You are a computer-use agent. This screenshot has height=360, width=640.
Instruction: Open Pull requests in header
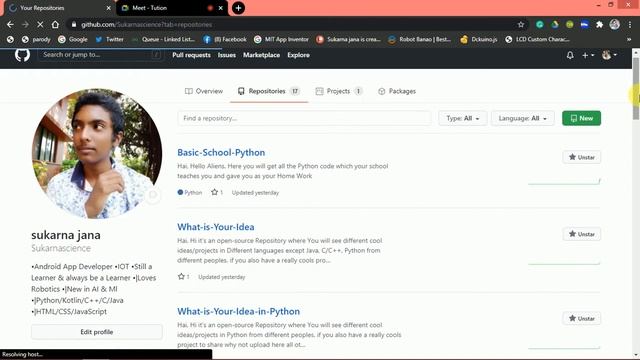tap(191, 55)
